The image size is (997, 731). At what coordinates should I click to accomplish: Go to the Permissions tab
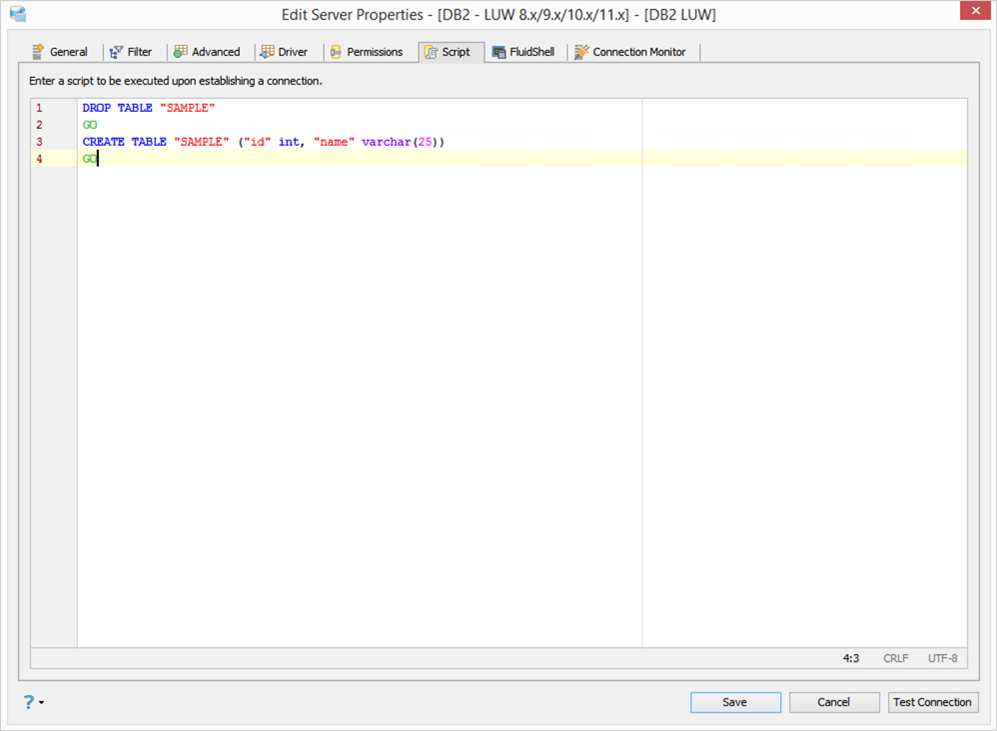point(366,52)
